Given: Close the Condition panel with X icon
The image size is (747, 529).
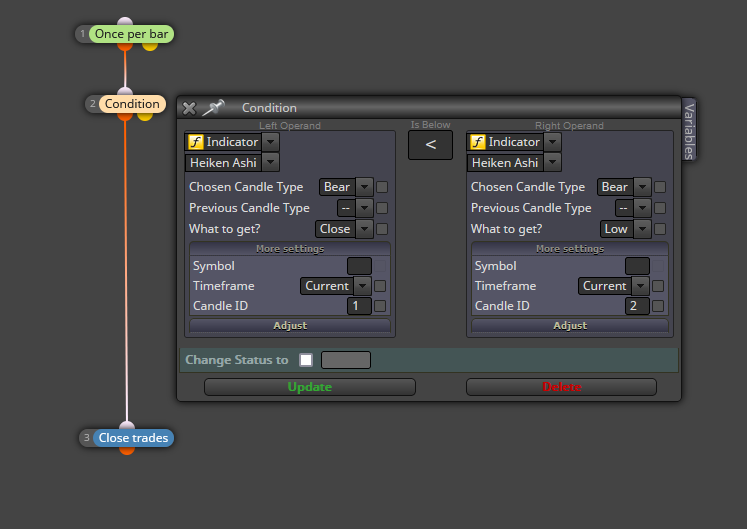Looking at the screenshot, I should [x=189, y=108].
